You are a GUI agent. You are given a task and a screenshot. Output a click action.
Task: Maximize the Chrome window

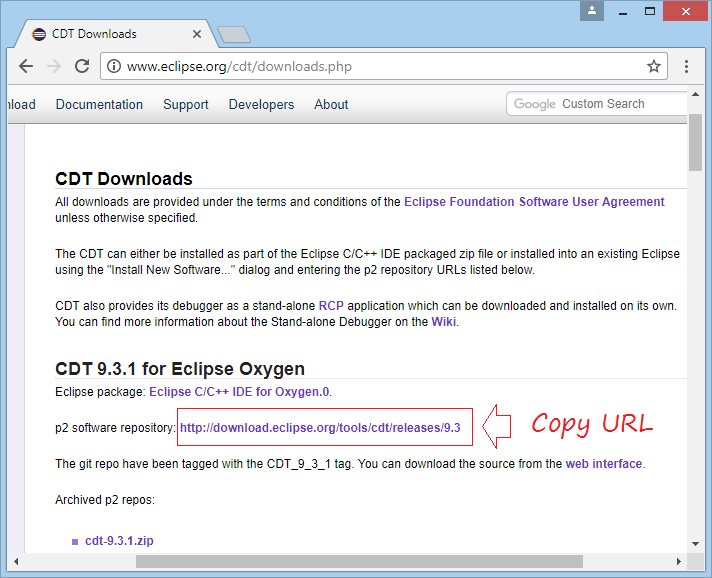point(650,11)
